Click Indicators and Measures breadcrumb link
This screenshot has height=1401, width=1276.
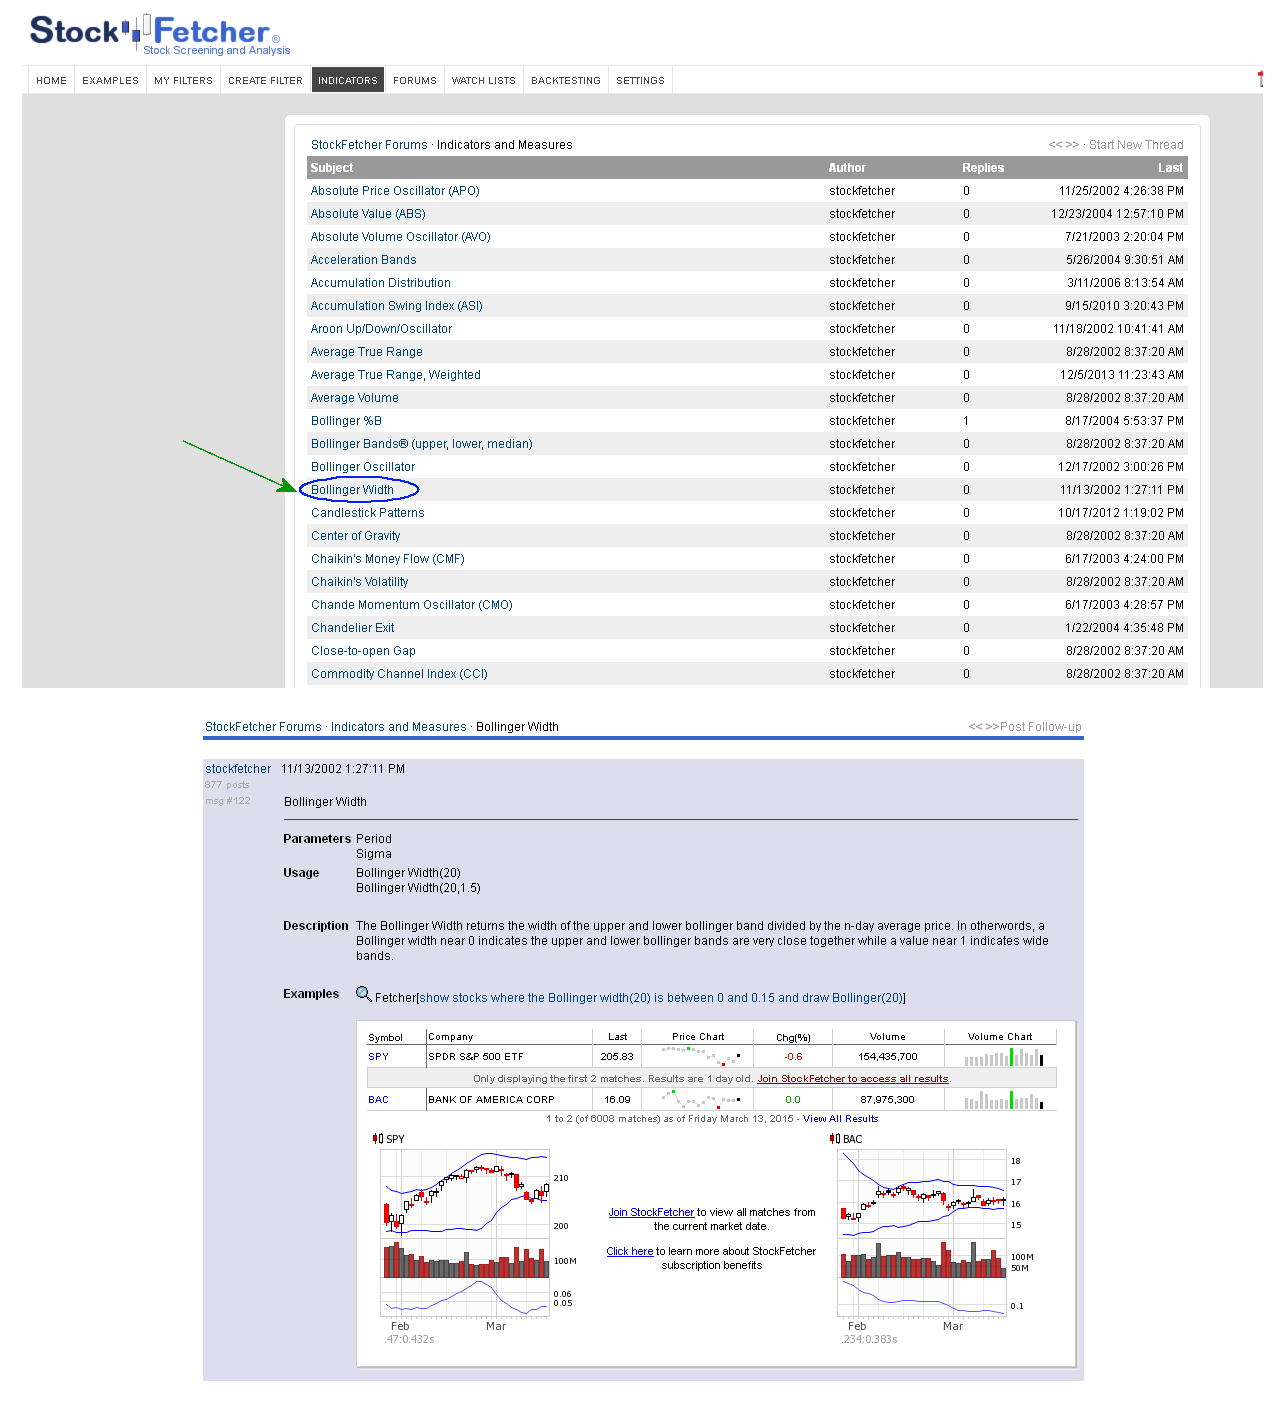pyautogui.click(x=399, y=727)
